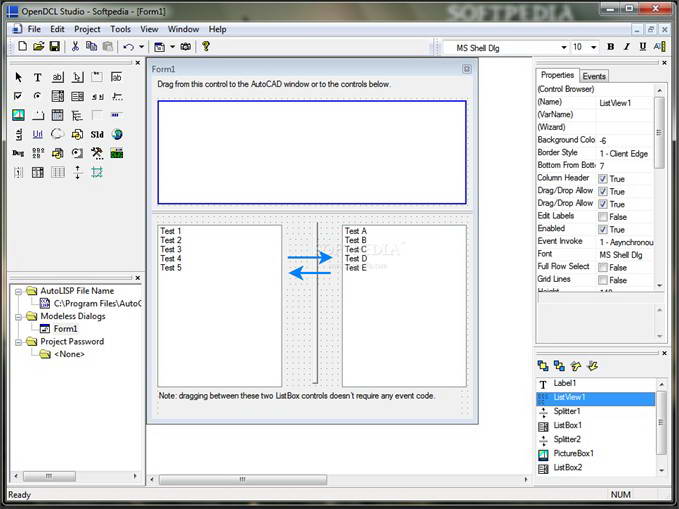Image resolution: width=679 pixels, height=509 pixels.
Task: Click the Help question mark icon
Action: [x=206, y=47]
